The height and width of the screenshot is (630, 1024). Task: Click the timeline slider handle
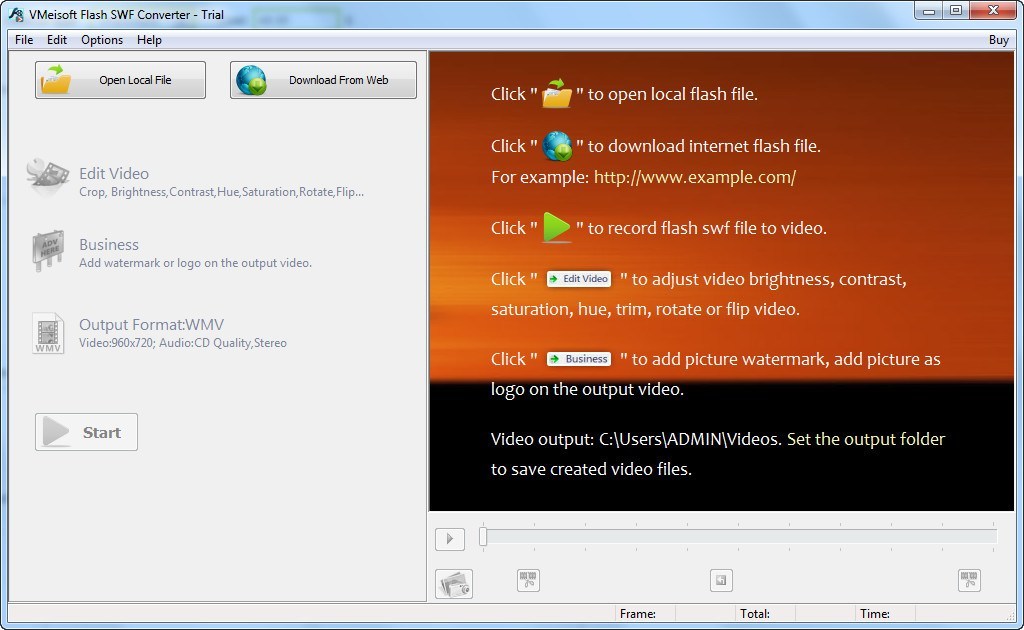pos(483,537)
